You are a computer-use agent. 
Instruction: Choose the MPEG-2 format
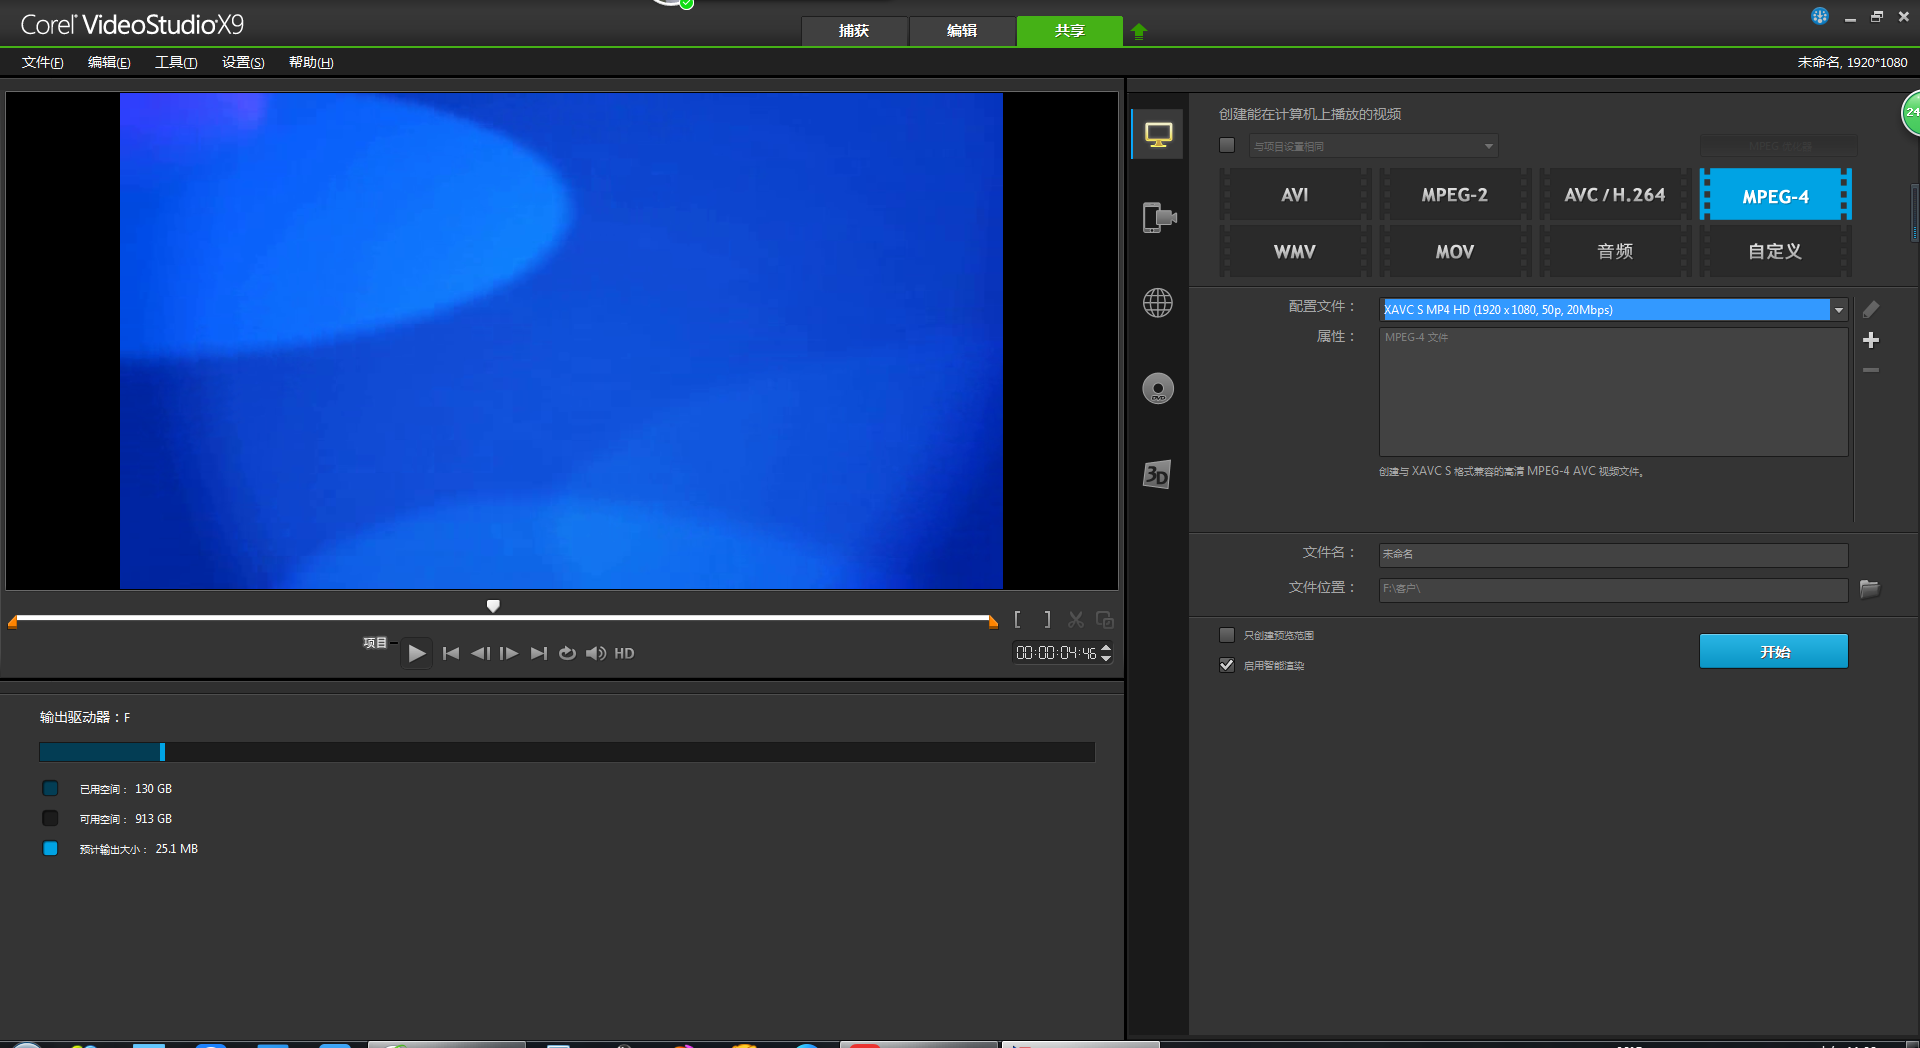pyautogui.click(x=1455, y=195)
